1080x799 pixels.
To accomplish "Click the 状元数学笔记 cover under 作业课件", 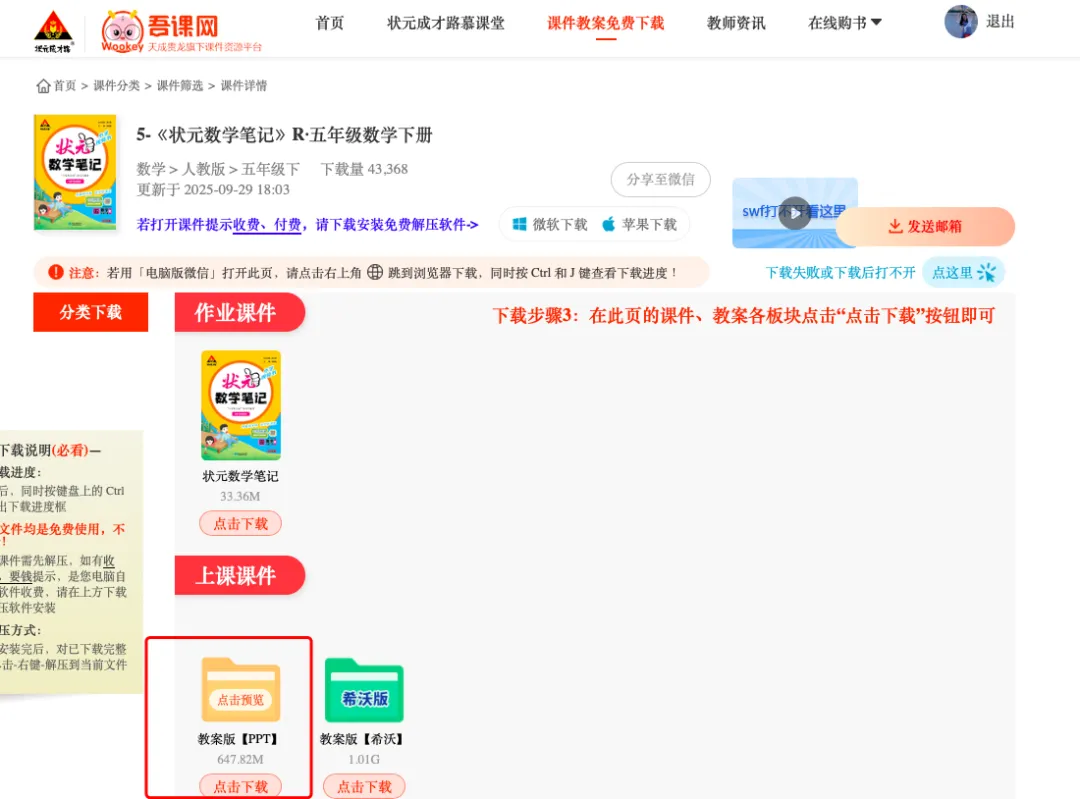I will tap(240, 405).
